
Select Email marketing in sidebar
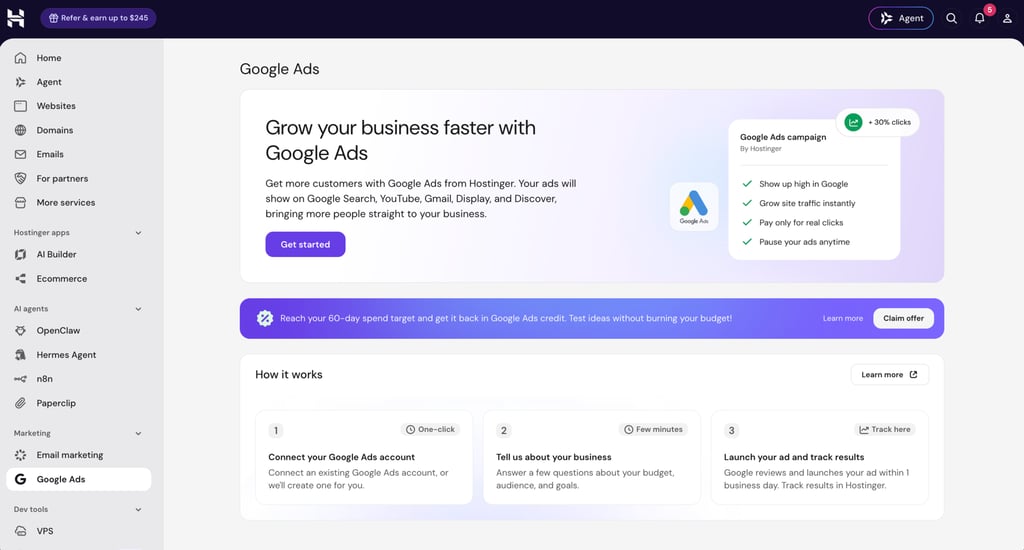(x=78, y=455)
